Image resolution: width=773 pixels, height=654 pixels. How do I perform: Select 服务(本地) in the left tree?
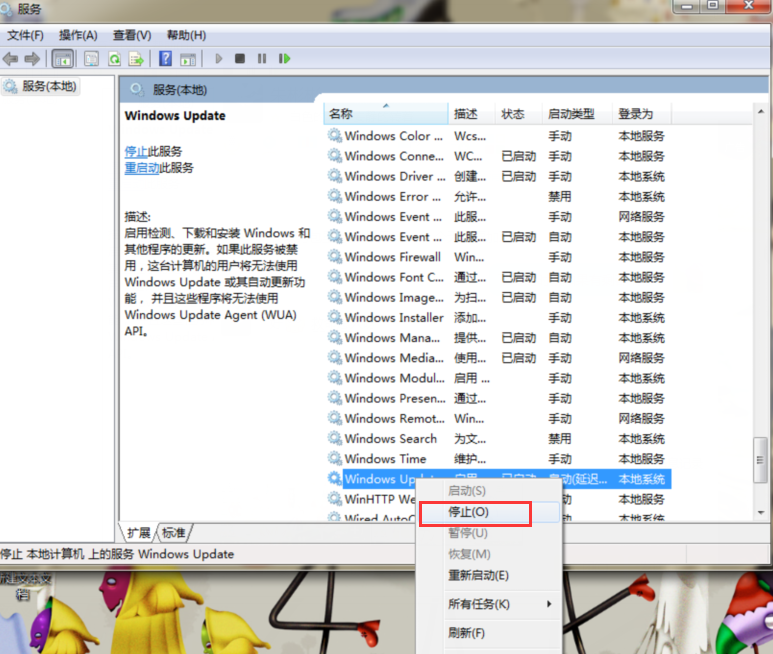point(40,86)
